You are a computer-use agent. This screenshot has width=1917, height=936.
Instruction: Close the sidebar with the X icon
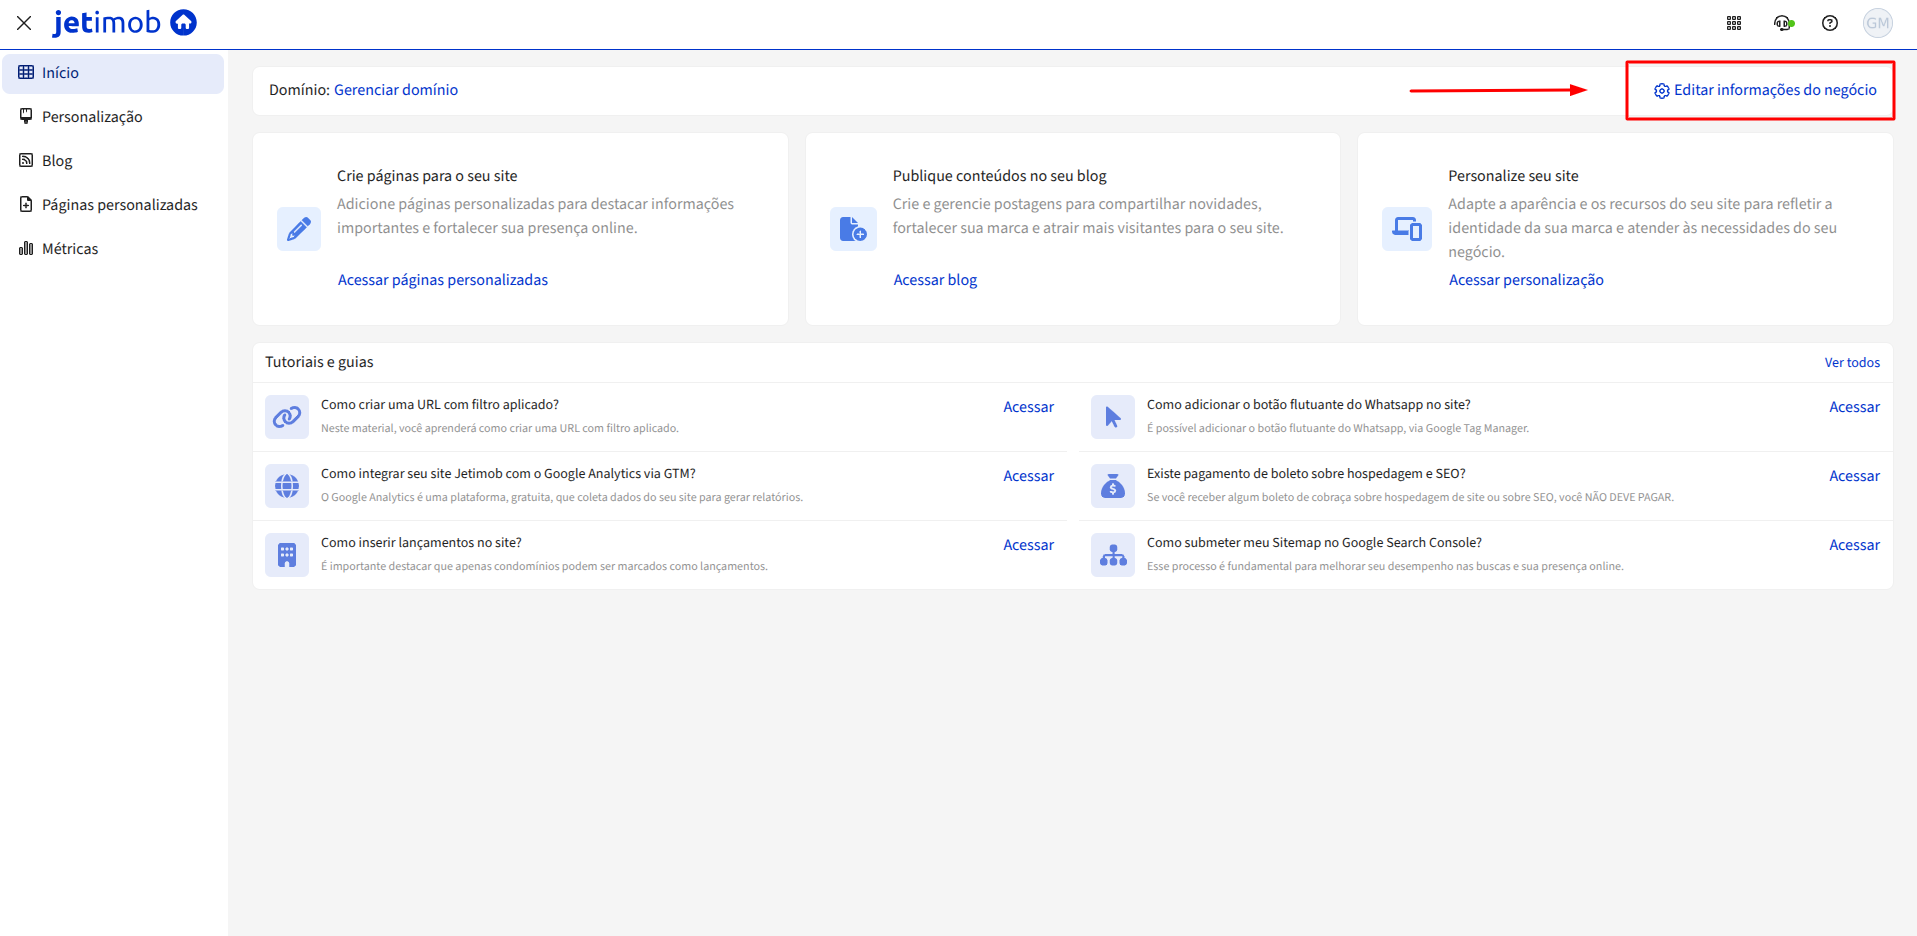tap(24, 23)
